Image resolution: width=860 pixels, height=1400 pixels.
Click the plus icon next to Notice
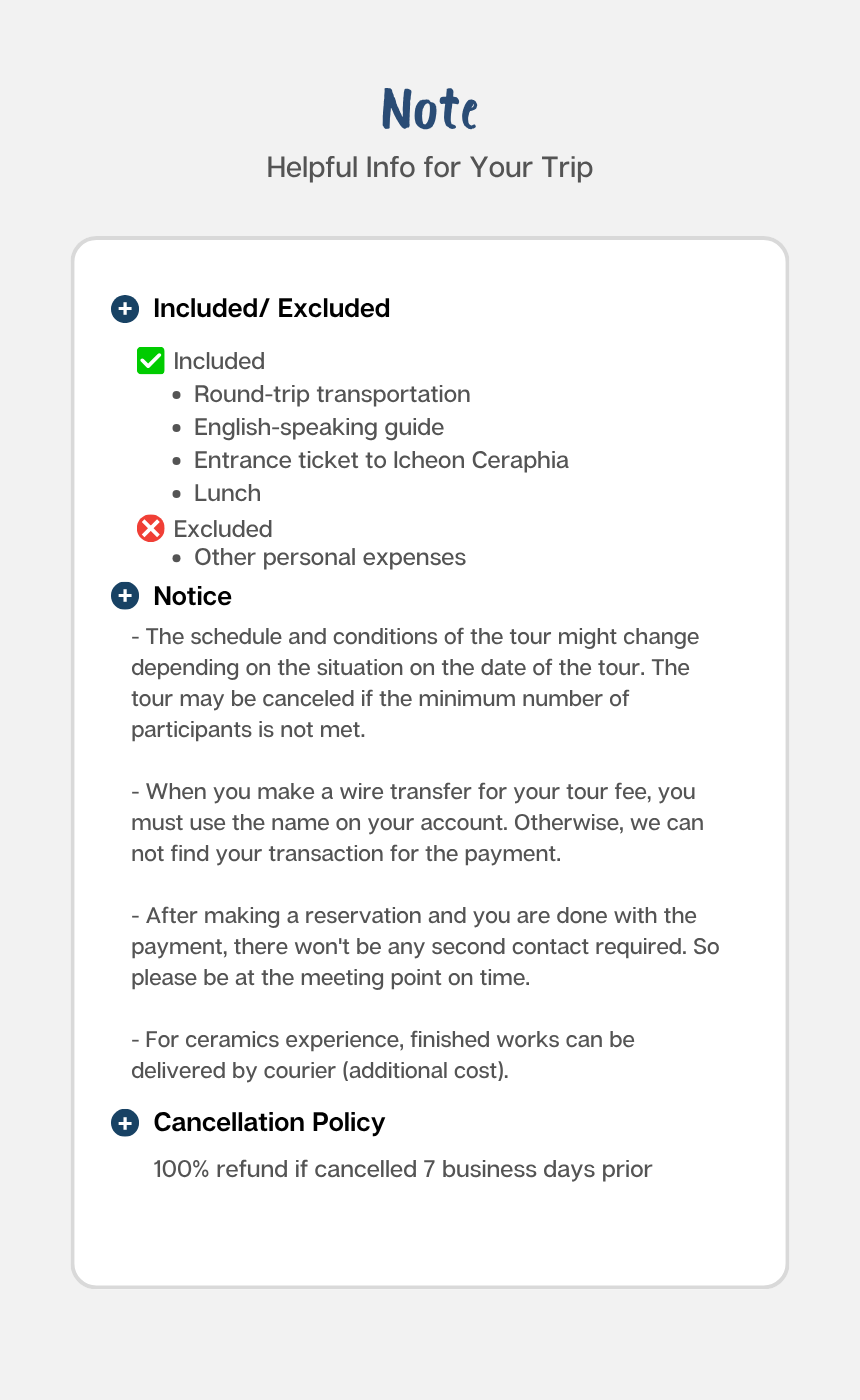pos(124,597)
